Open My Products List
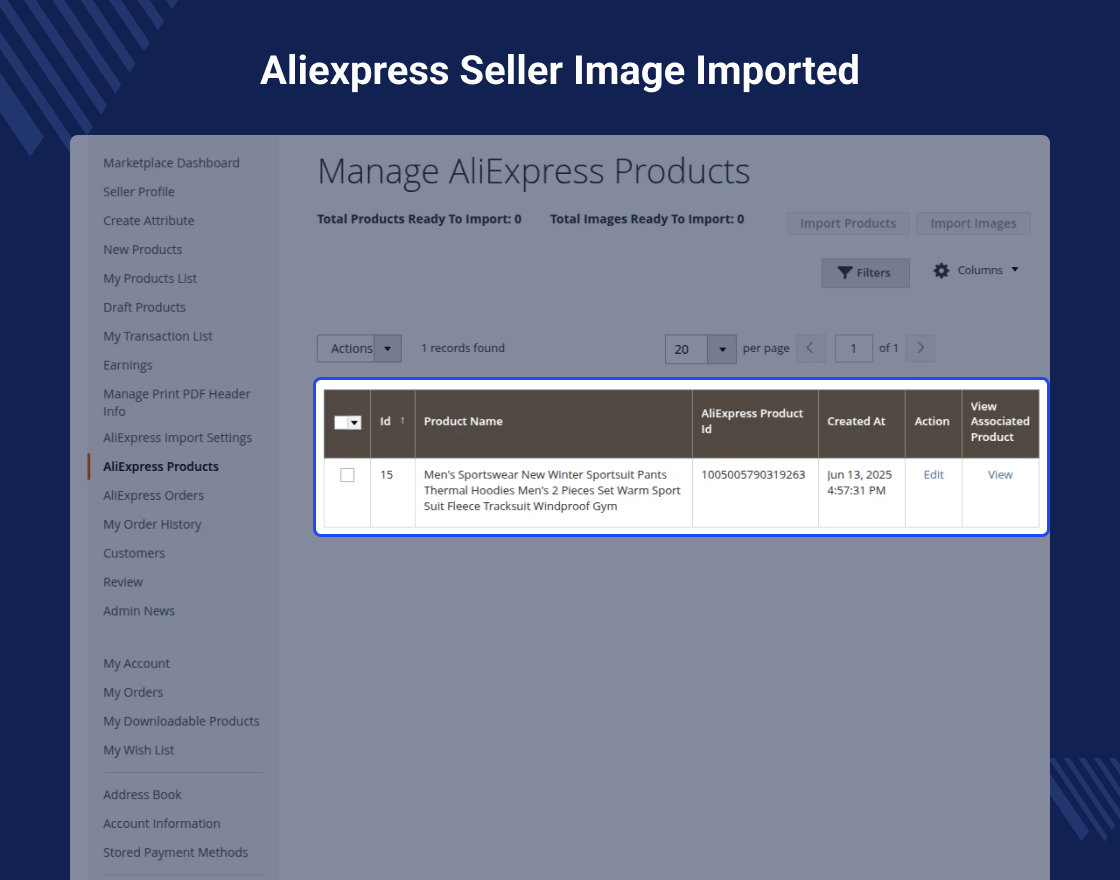Screen dimensions: 1120x880 pos(150,279)
